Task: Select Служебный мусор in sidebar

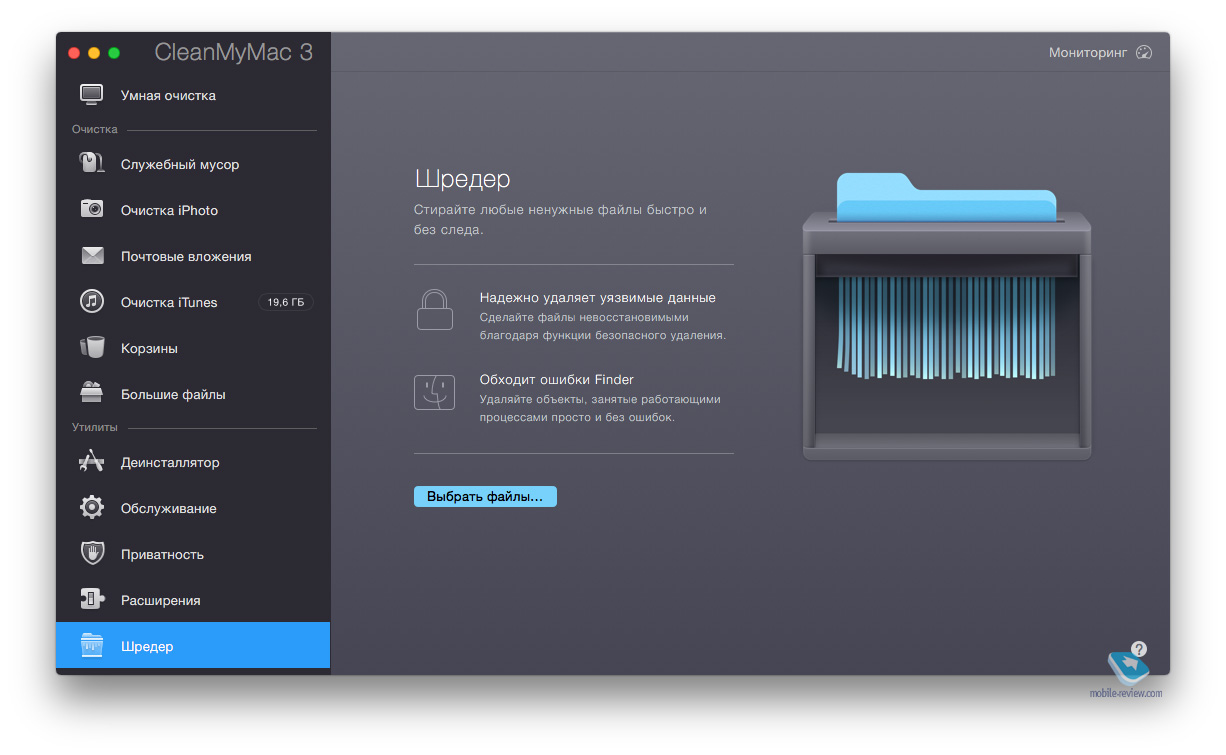Action: [193, 164]
